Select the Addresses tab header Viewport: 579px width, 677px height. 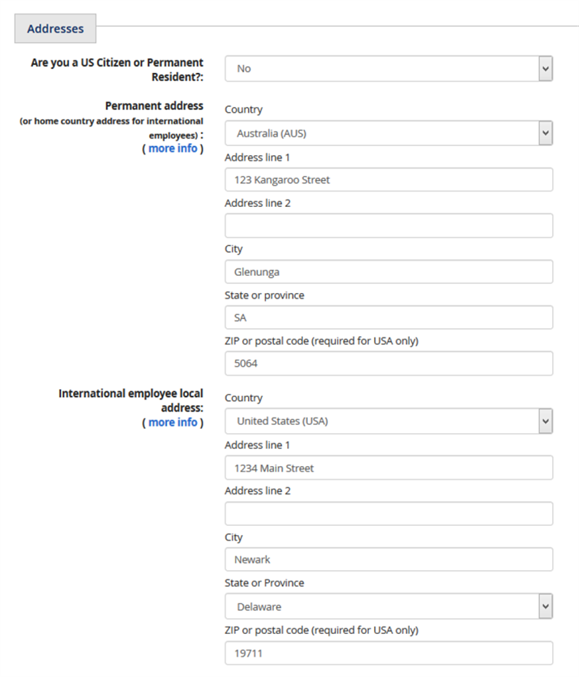coord(55,28)
